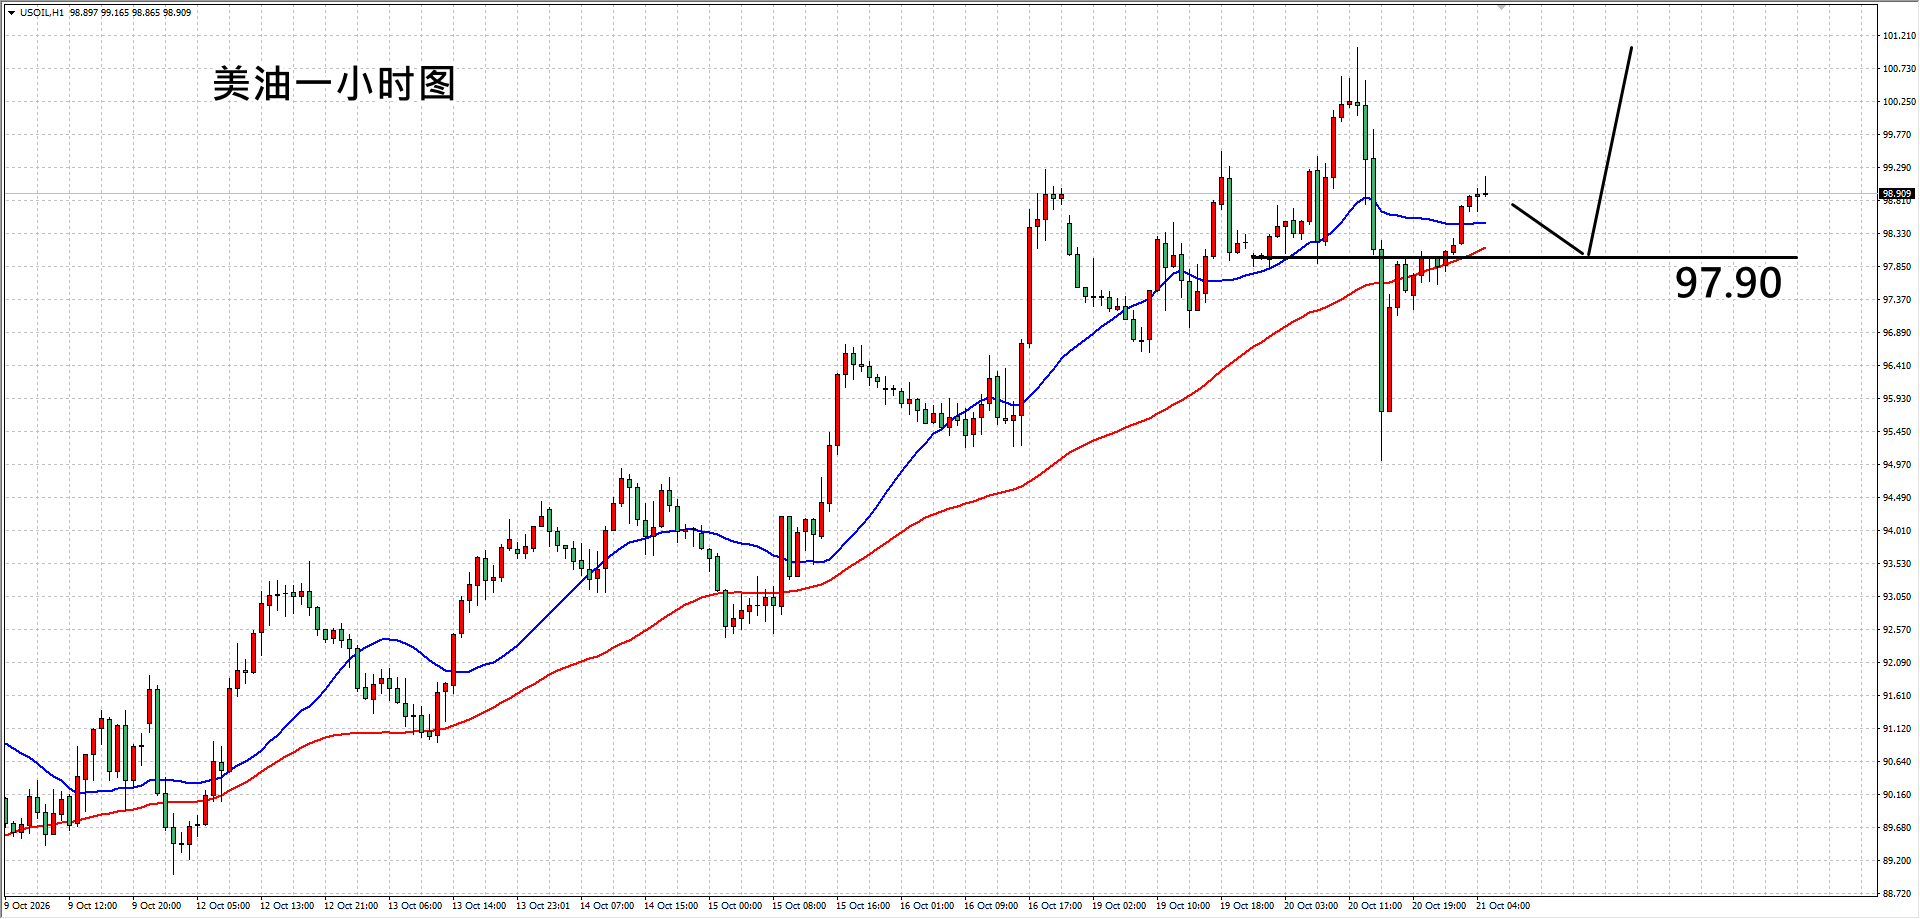The image size is (1920, 919).
Task: Click time axis label 15 Oct 08:00
Action: tap(799, 906)
